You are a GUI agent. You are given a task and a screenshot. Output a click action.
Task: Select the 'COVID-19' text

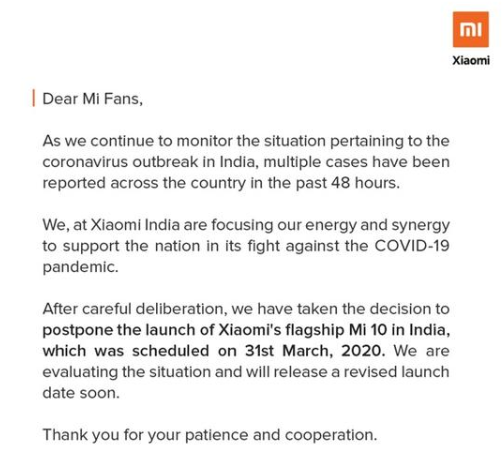[x=412, y=246]
